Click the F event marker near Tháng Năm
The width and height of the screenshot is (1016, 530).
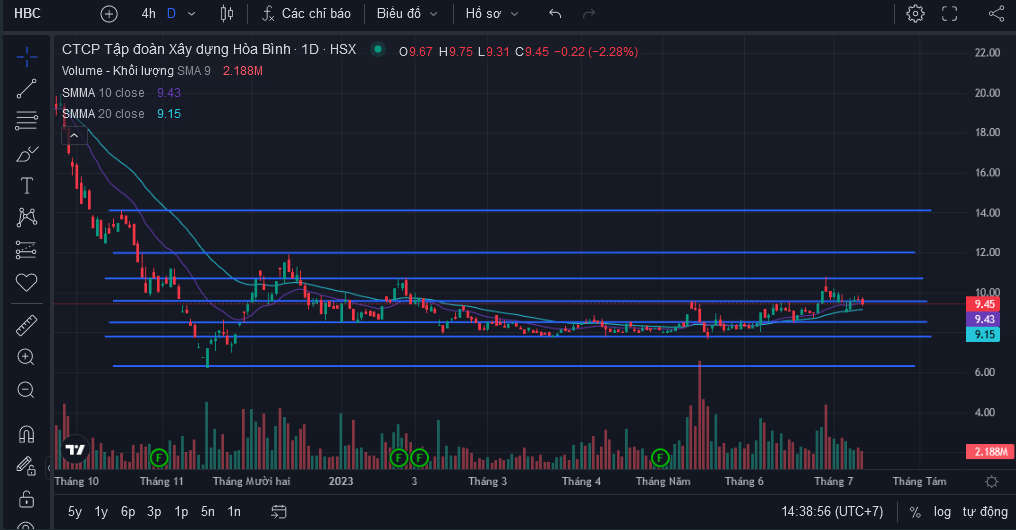coord(660,458)
